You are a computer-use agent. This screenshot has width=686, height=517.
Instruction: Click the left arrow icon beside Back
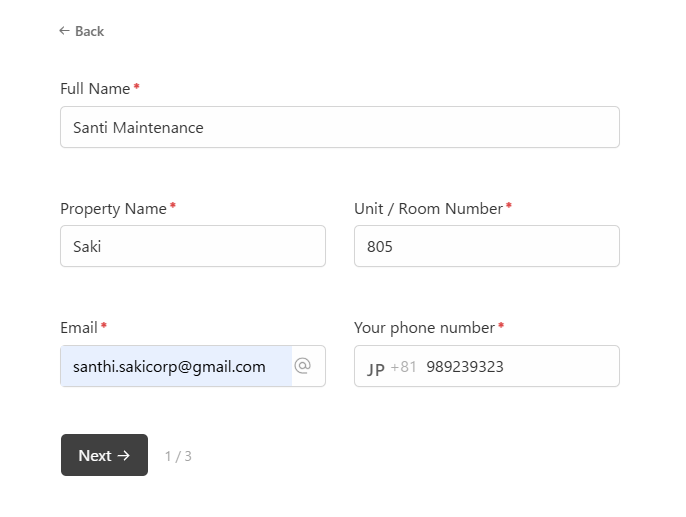click(64, 31)
